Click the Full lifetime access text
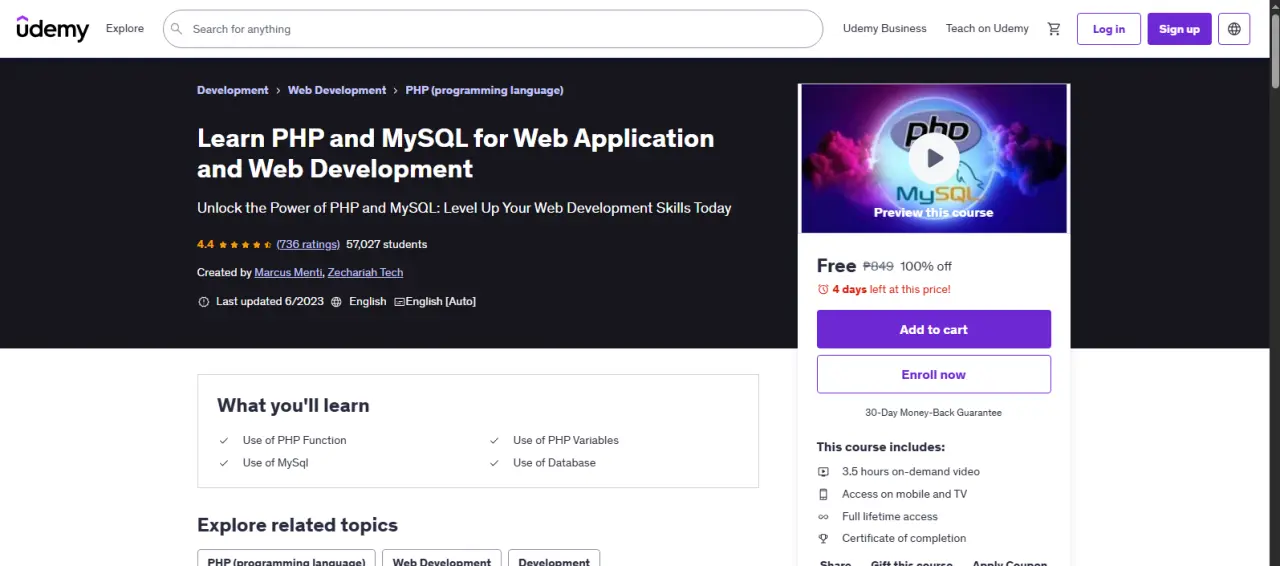 point(890,516)
